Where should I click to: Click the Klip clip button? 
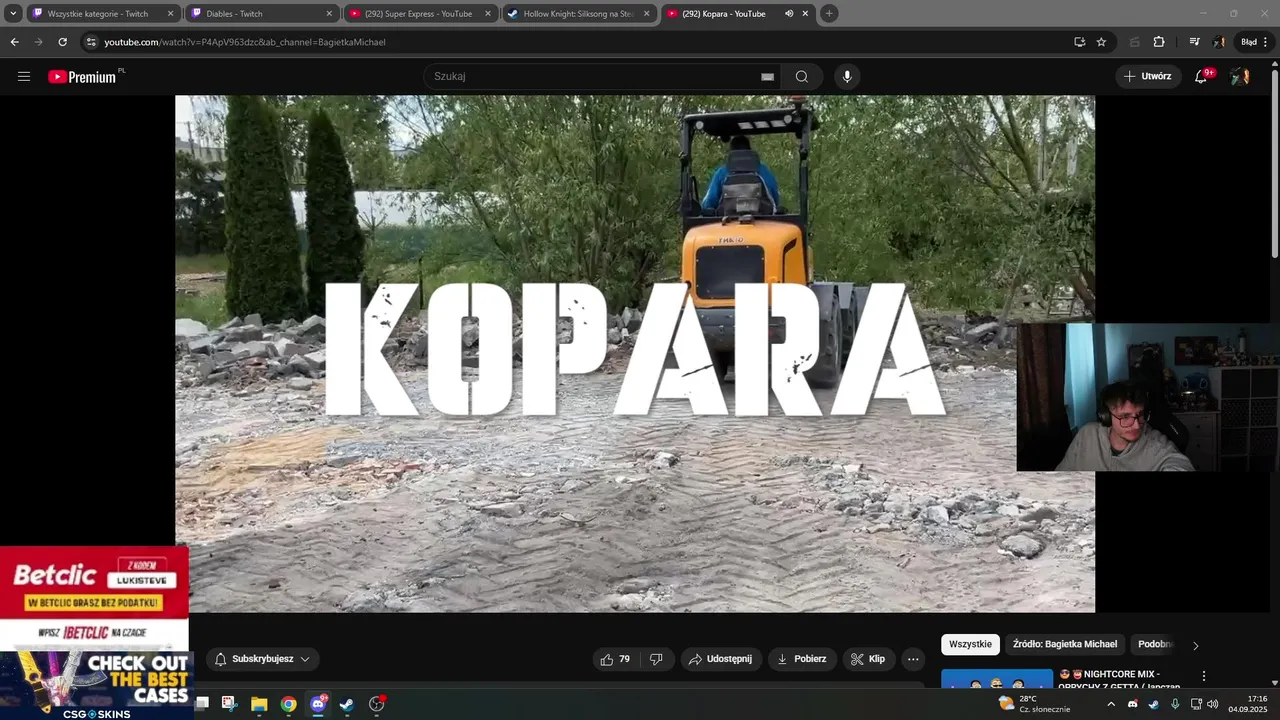[868, 659]
